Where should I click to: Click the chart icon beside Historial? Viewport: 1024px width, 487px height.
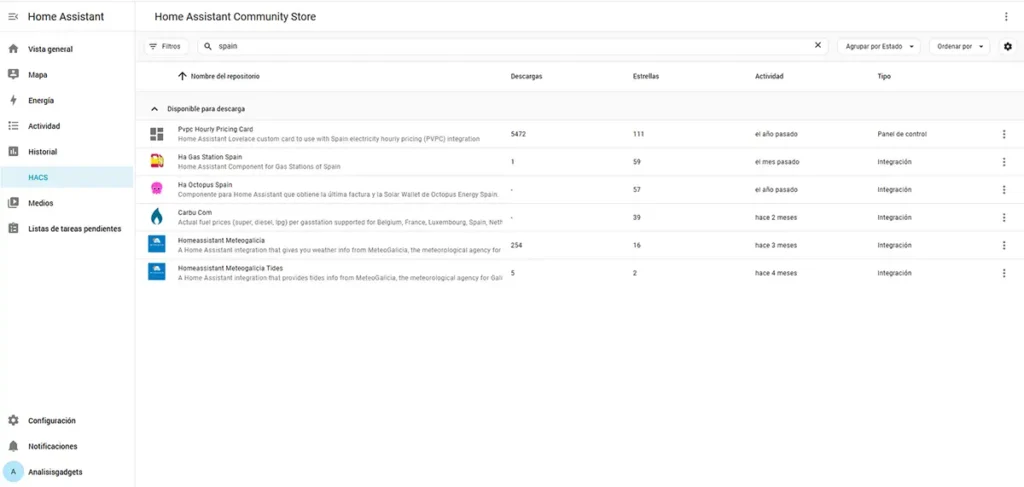pos(13,151)
